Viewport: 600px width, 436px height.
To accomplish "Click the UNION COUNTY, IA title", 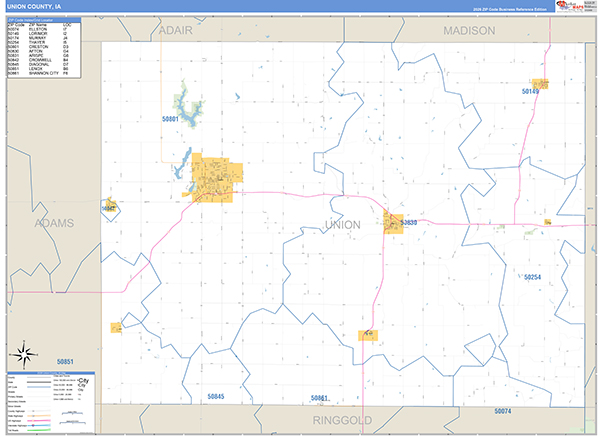I will coord(34,7).
